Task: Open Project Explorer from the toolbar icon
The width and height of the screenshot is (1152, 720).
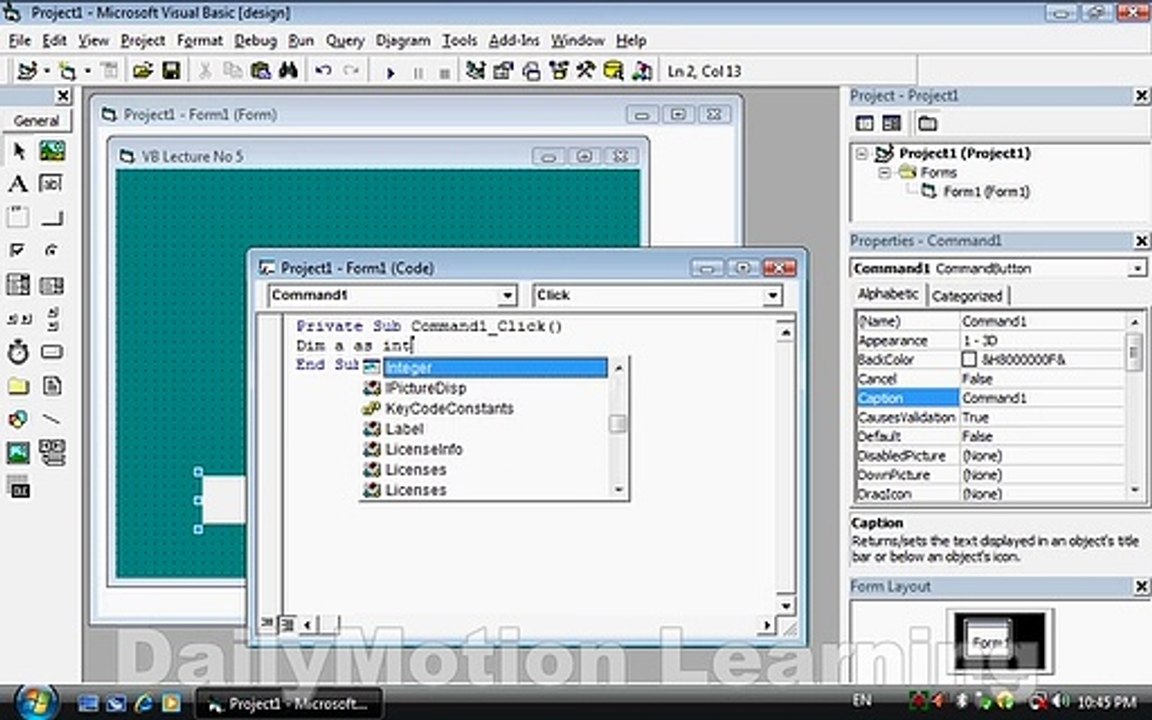Action: tap(475, 71)
